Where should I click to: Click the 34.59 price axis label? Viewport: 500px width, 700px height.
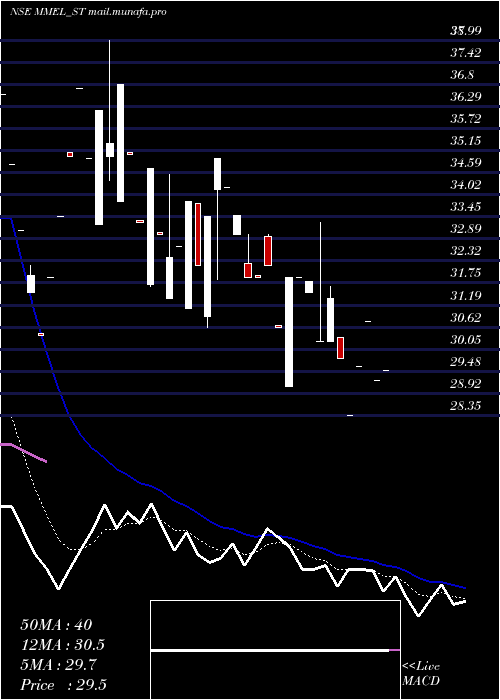(x=466, y=162)
